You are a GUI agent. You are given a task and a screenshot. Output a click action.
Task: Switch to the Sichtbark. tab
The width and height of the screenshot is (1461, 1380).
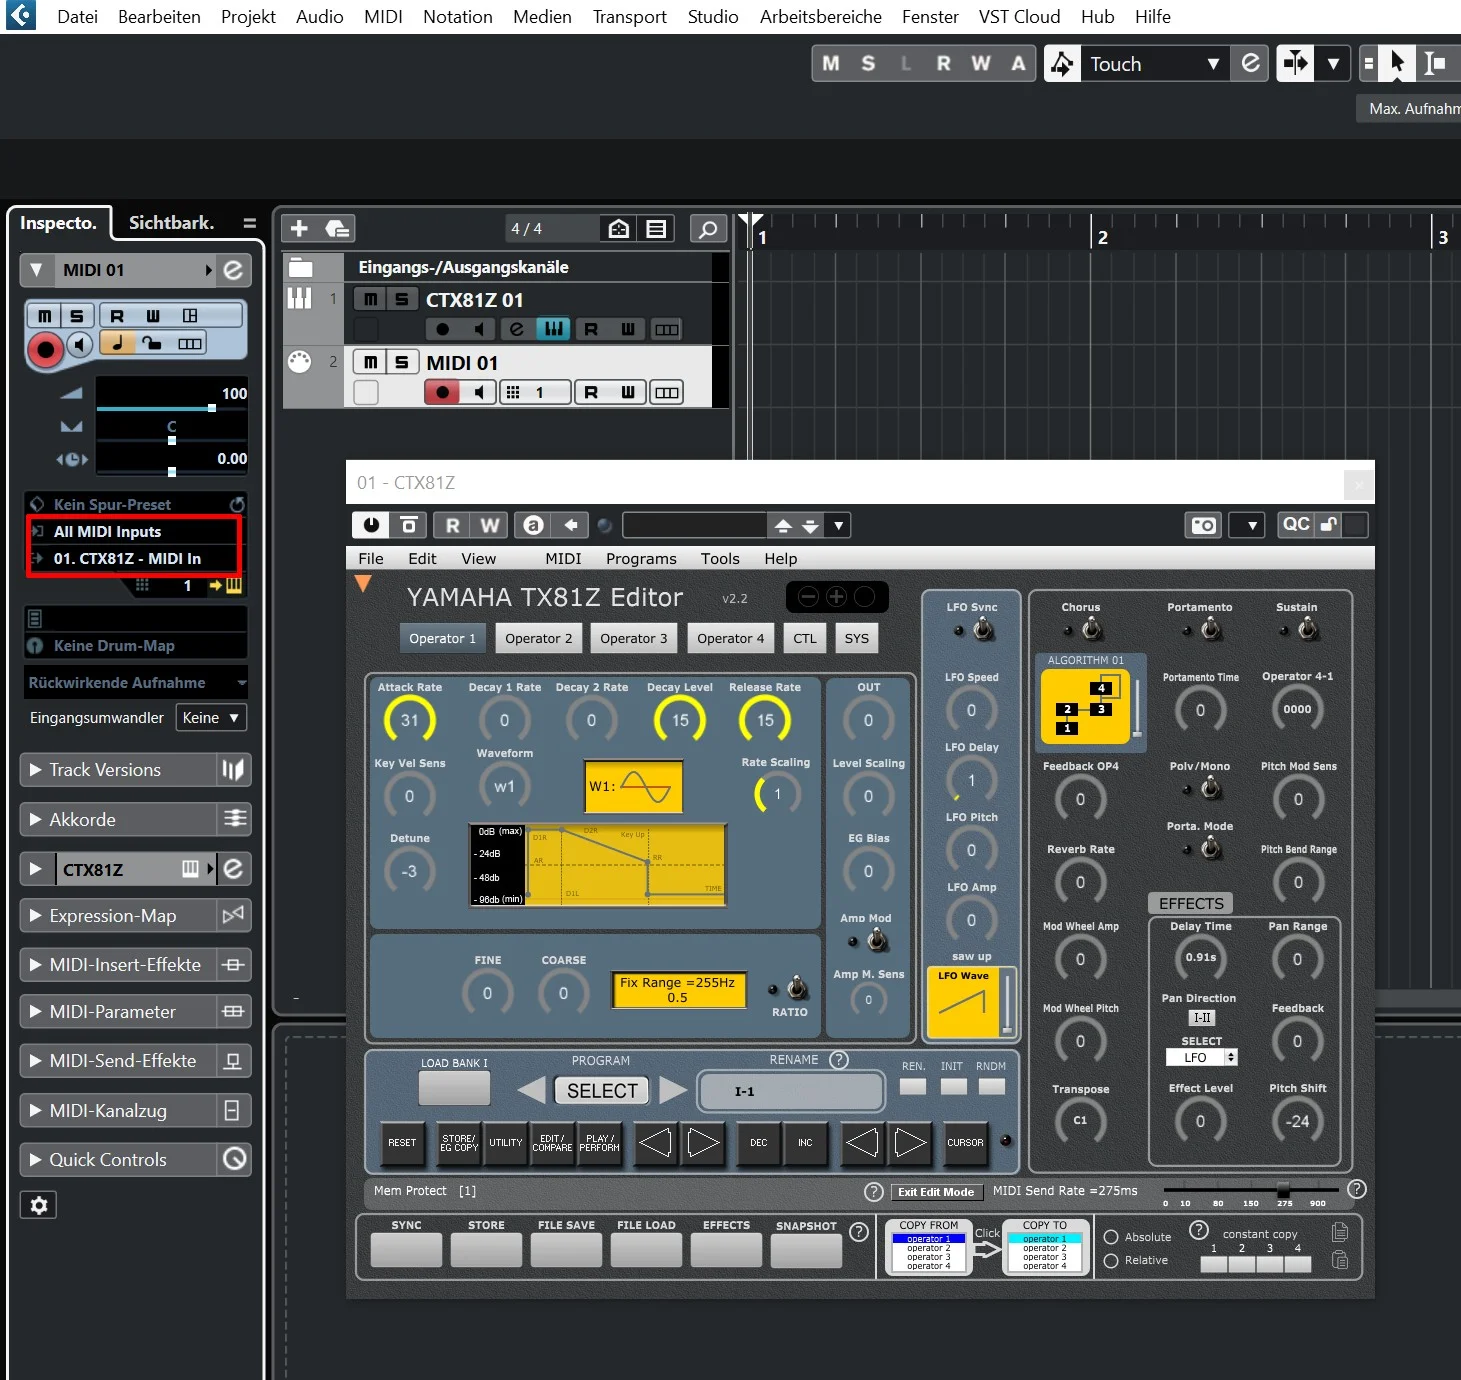click(x=171, y=223)
